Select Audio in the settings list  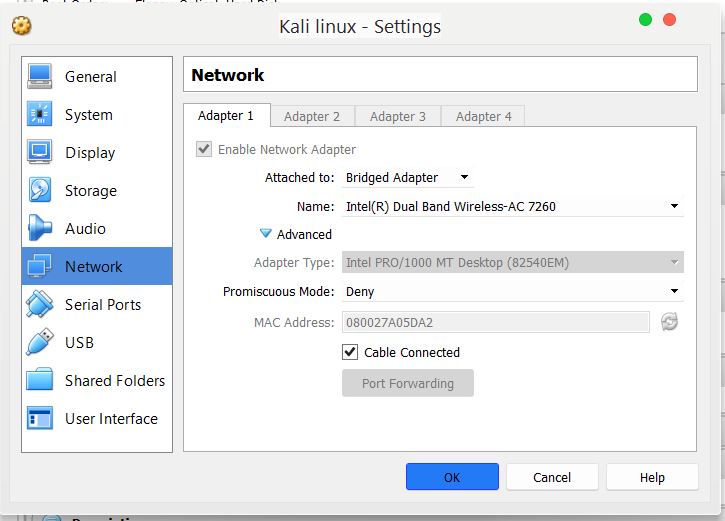coord(97,228)
